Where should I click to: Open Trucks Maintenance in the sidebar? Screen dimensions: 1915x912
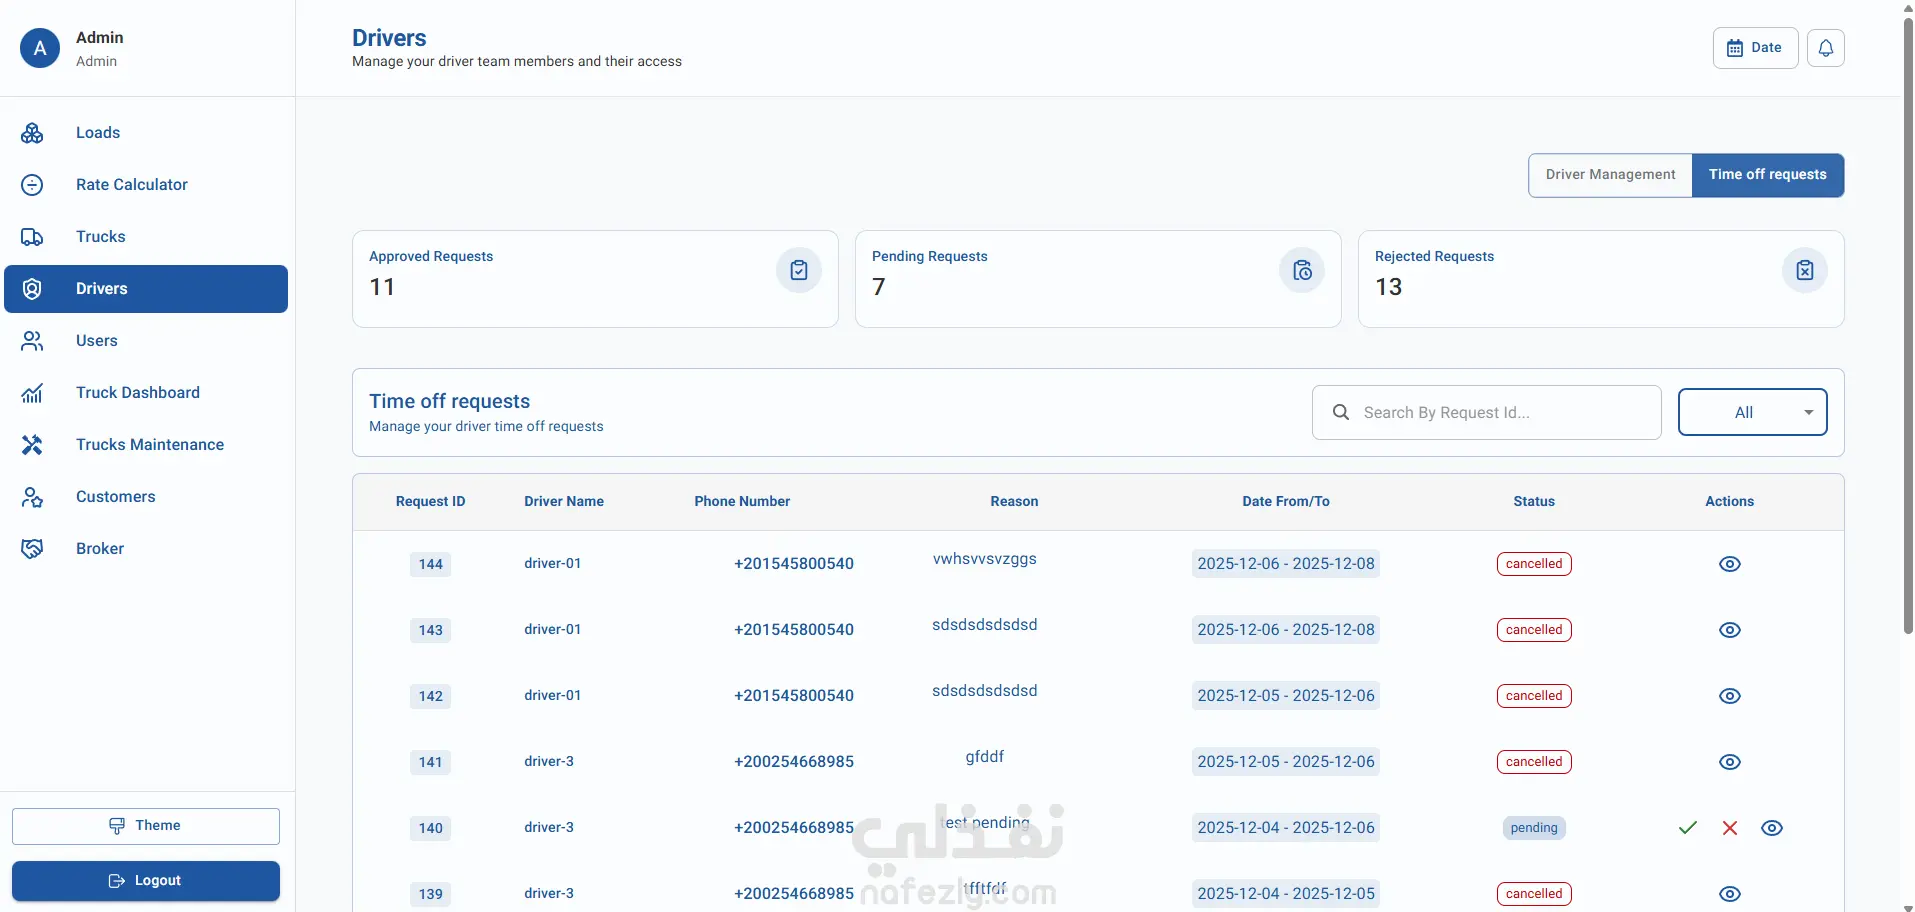(146, 445)
